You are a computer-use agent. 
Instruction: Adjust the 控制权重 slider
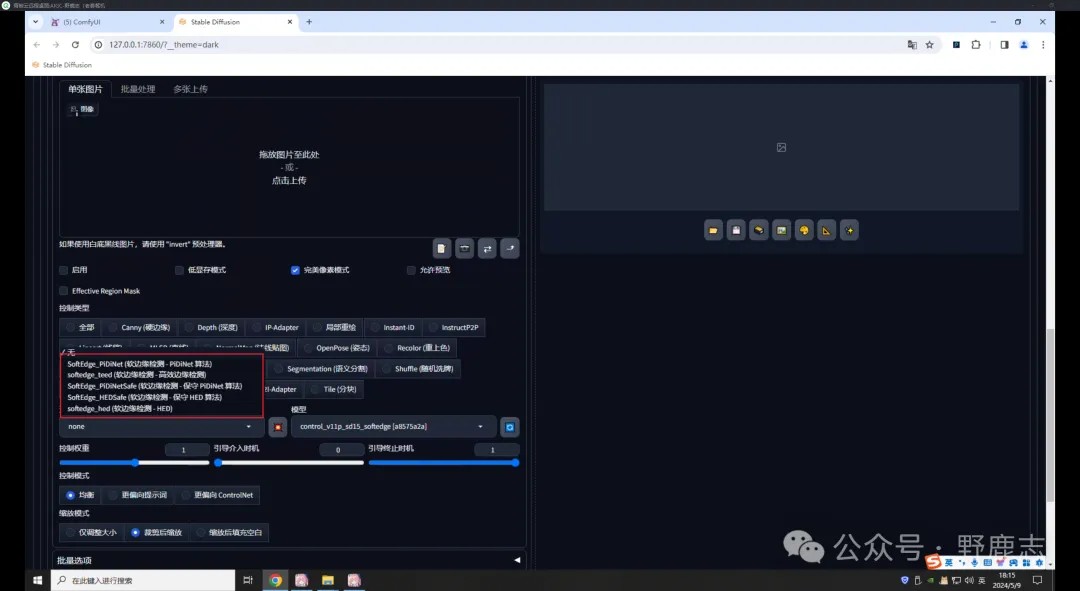point(134,463)
